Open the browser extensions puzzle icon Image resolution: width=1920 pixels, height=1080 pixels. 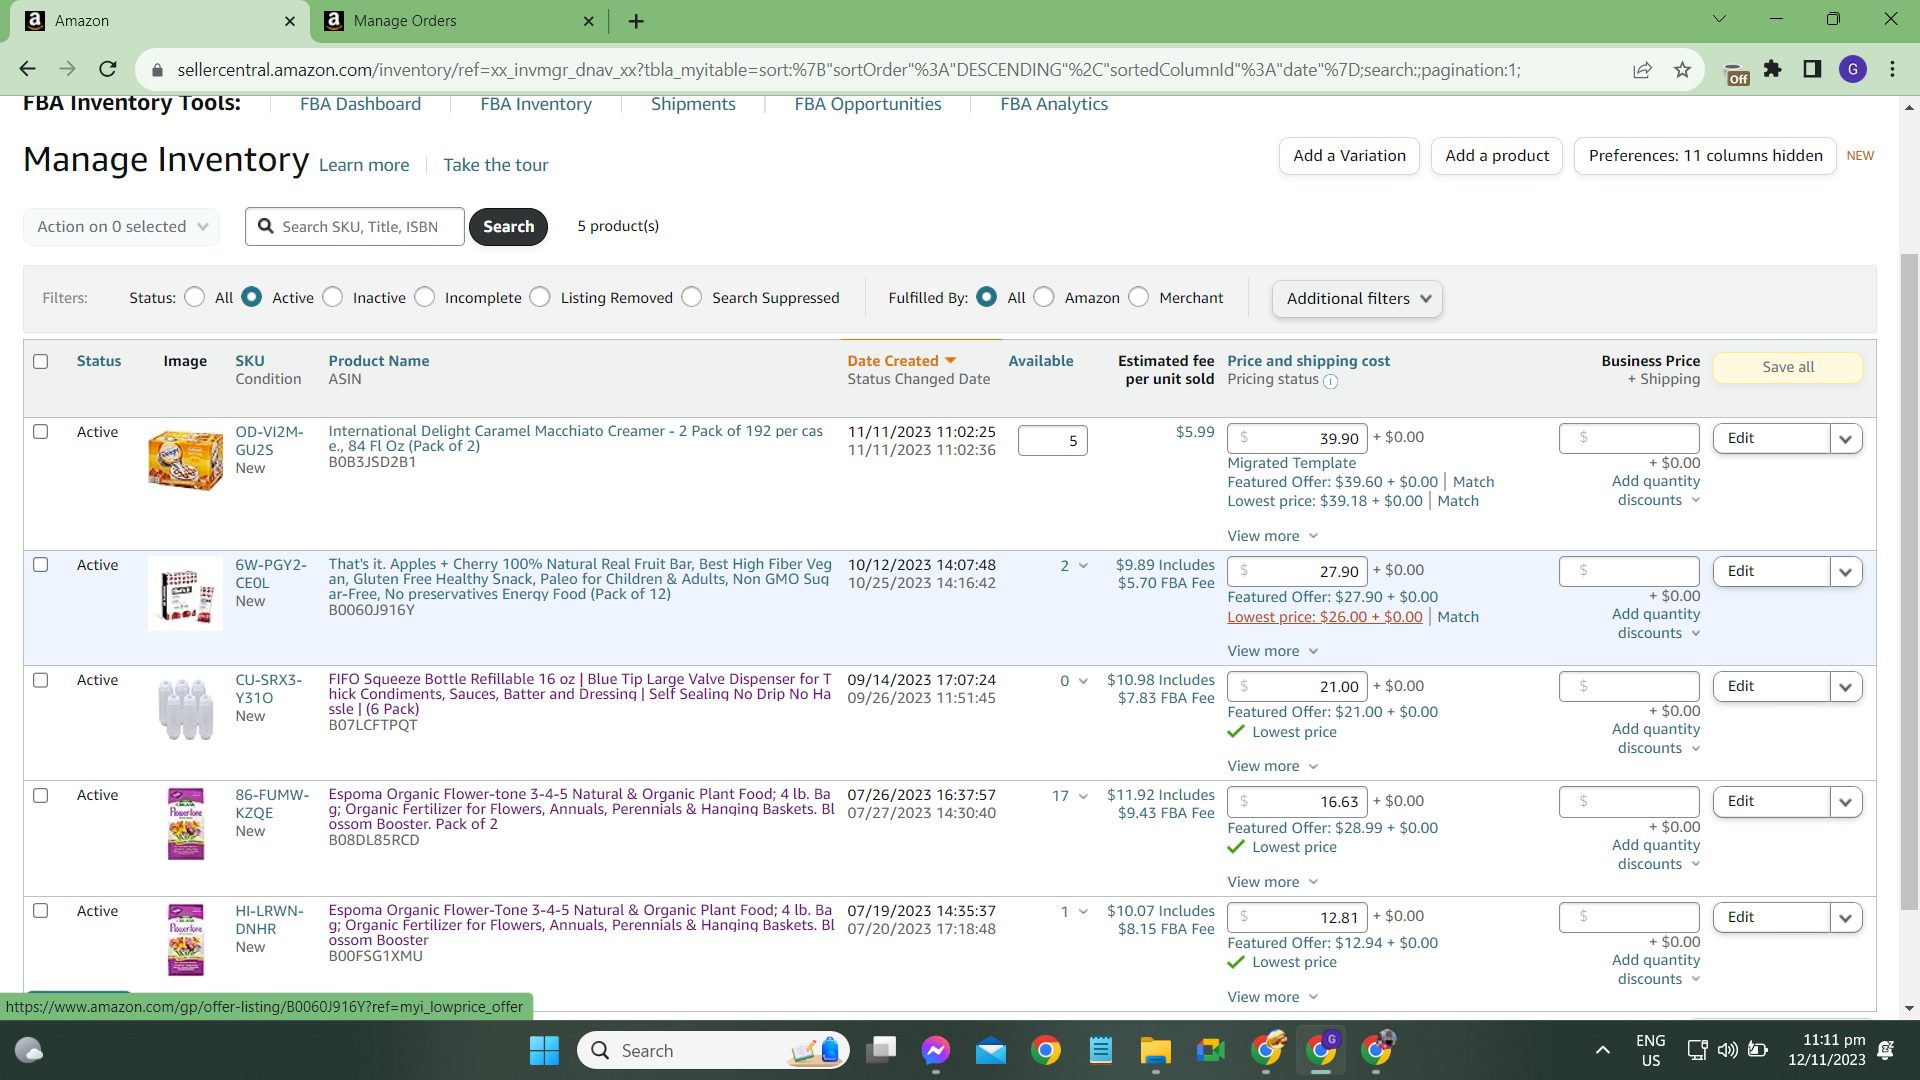(x=1773, y=69)
